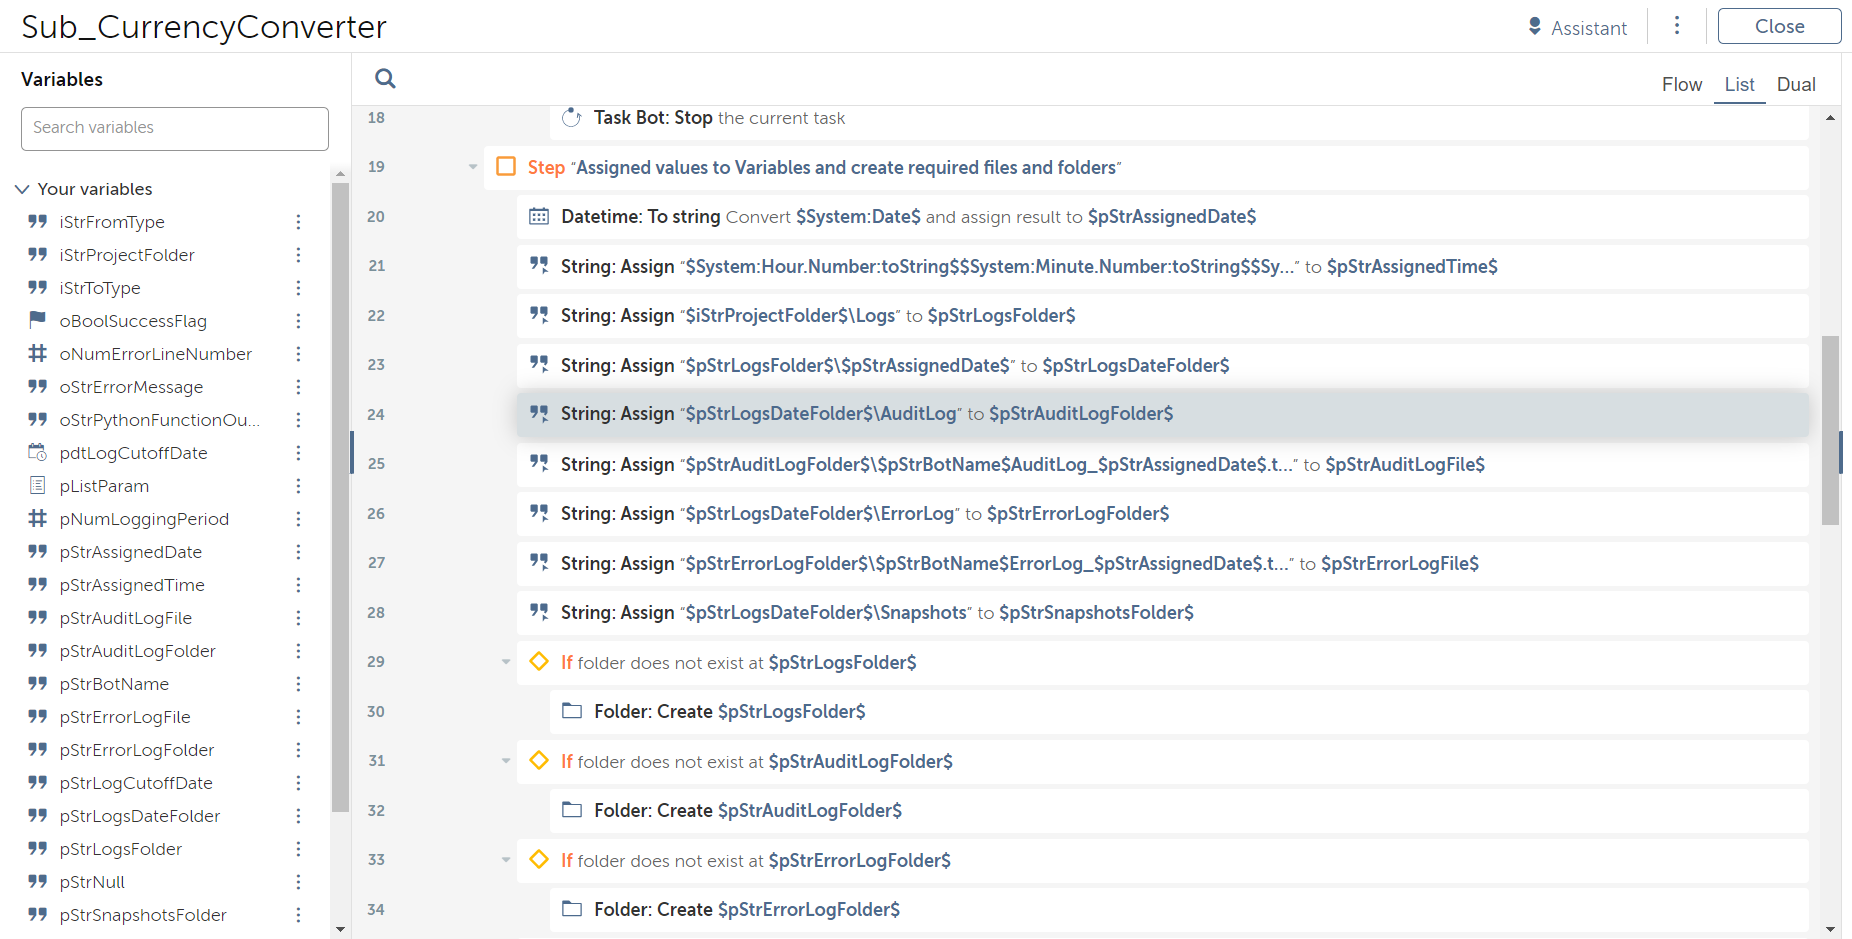Collapse the If block on line 33

tap(506, 860)
